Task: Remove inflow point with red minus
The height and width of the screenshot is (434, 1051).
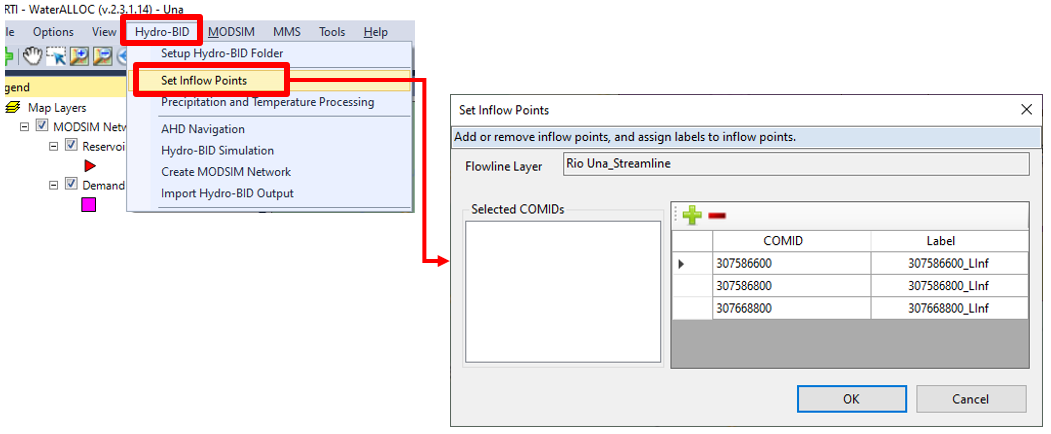Action: tap(717, 215)
